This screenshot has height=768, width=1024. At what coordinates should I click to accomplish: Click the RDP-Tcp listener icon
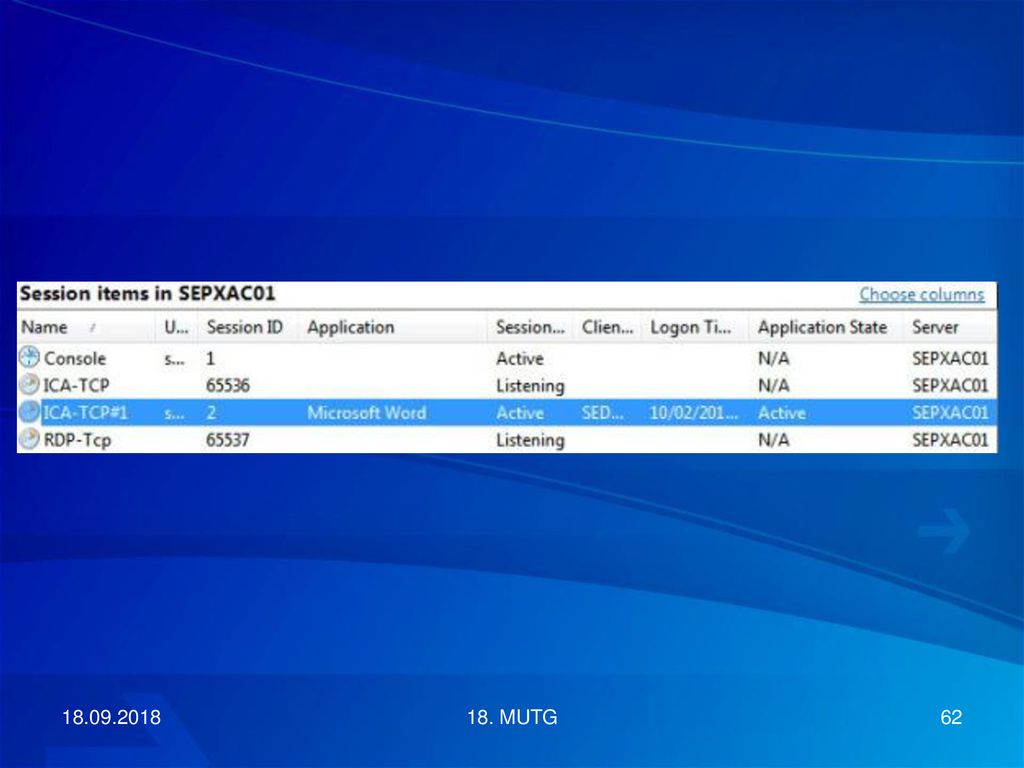(x=29, y=438)
